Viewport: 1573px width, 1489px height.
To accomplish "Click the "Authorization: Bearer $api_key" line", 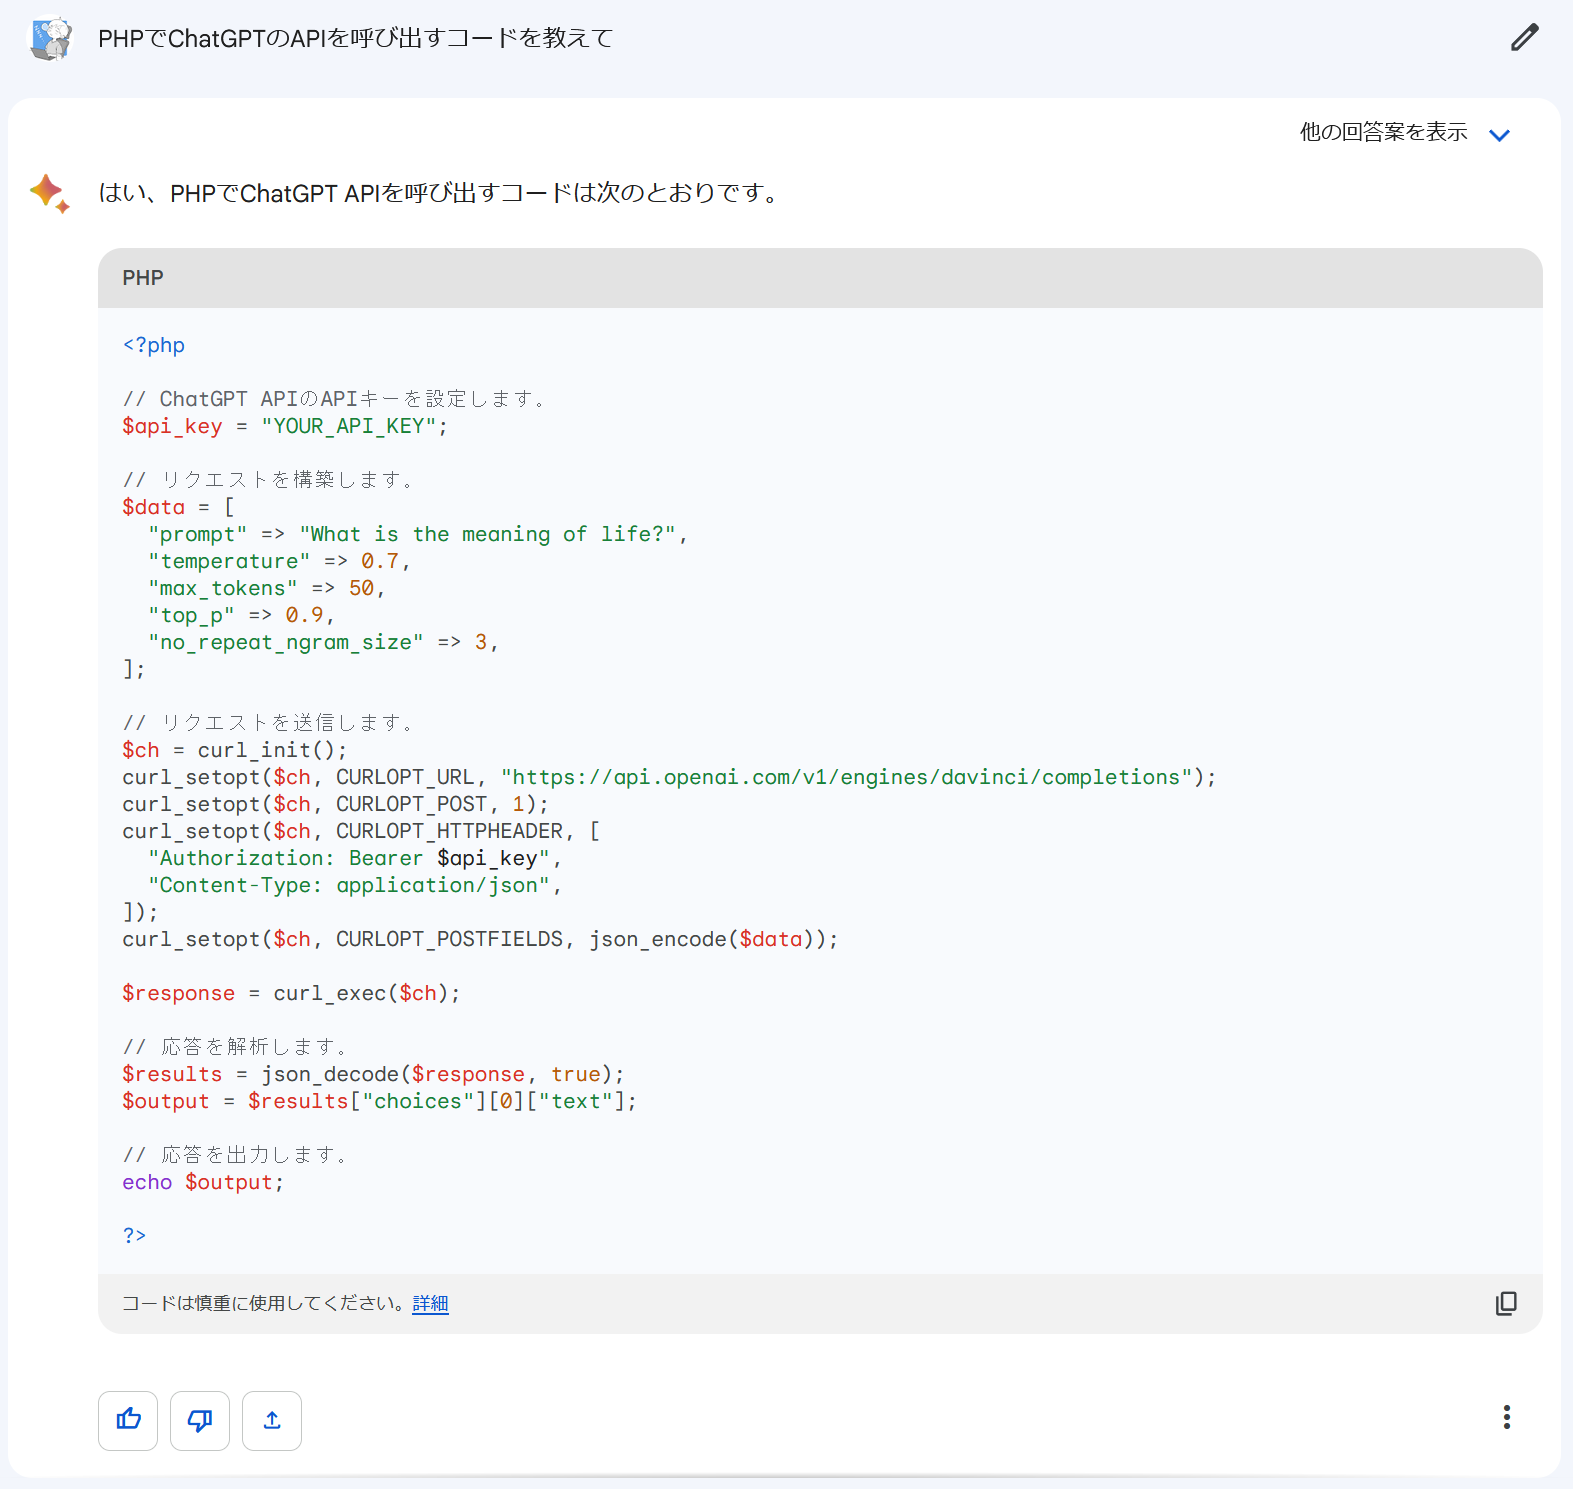I will [x=355, y=858].
